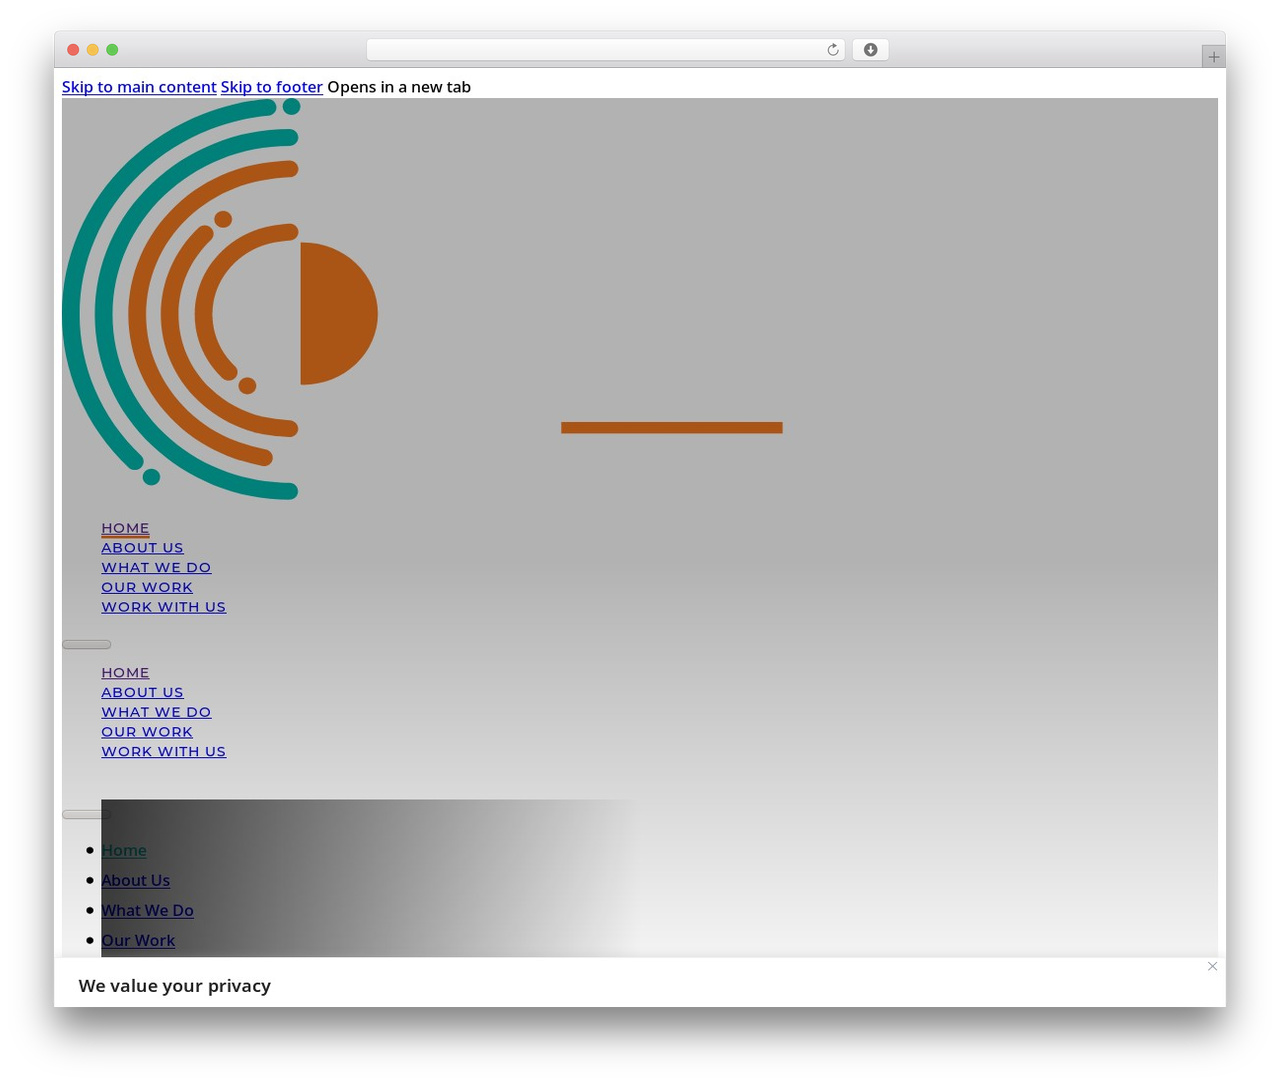
Task: Follow the Skip to main content link
Action: coord(139,87)
